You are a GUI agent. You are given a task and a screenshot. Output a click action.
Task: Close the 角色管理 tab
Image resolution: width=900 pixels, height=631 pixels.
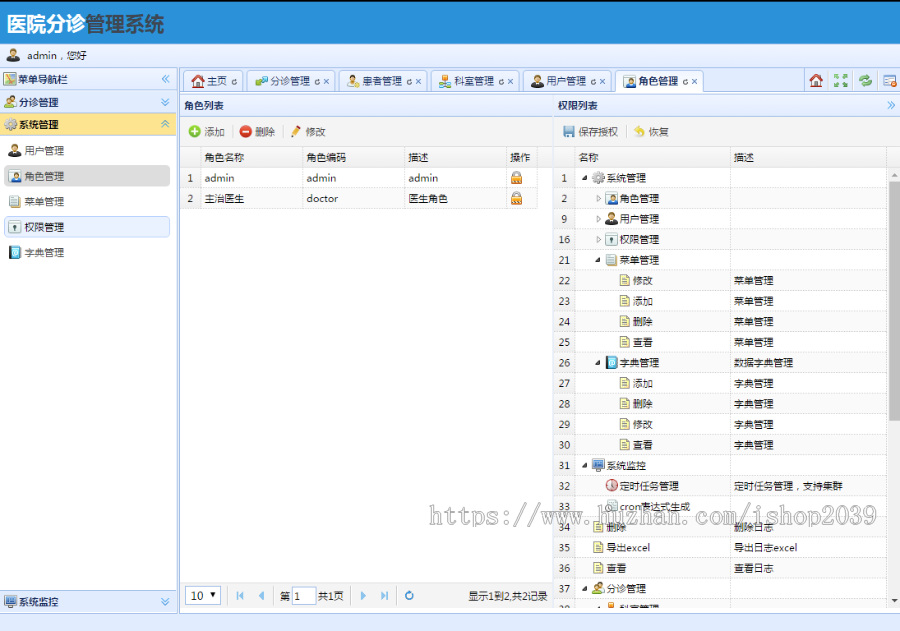click(695, 82)
